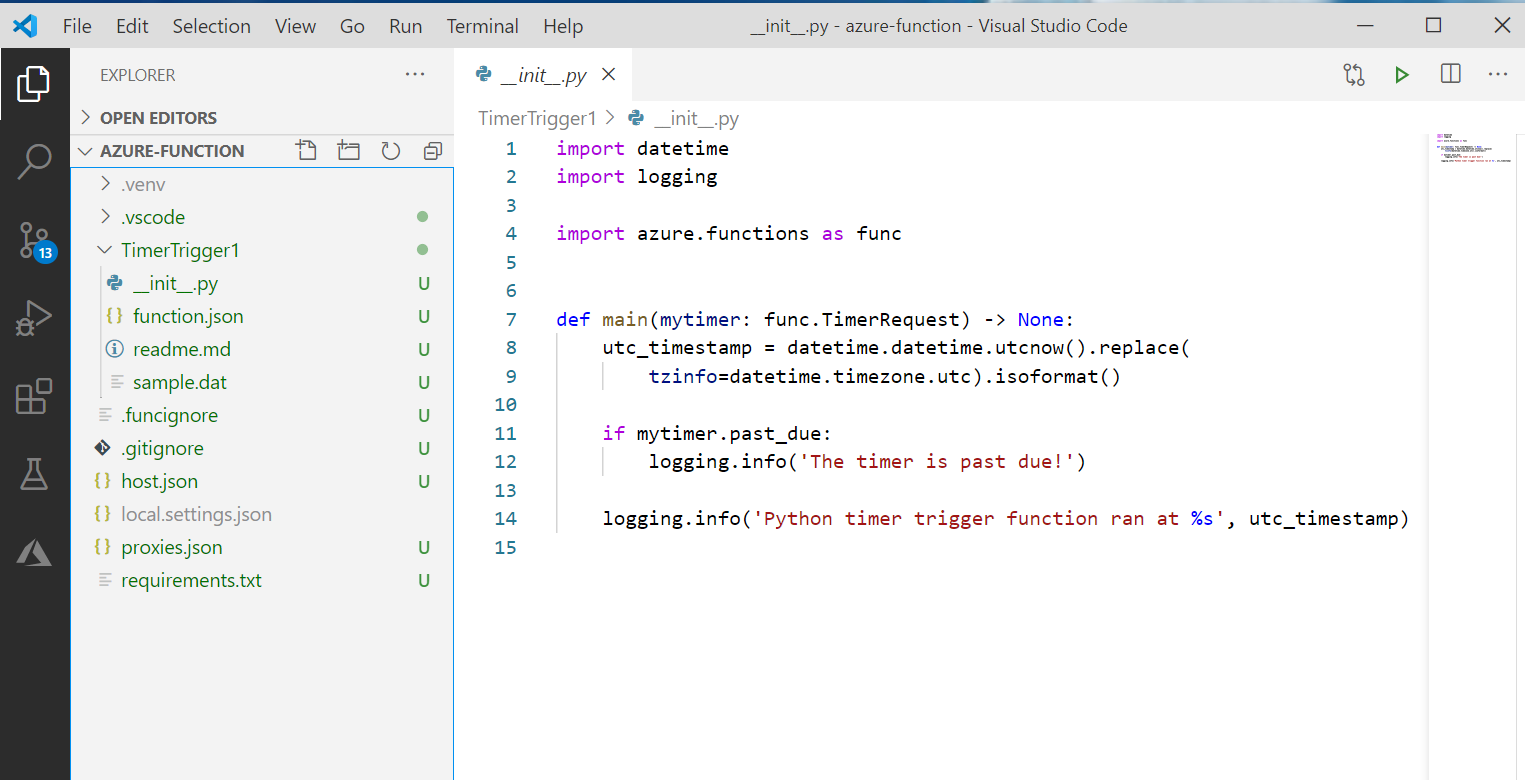Open the Terminal menu
This screenshot has width=1525, height=780.
483,26
